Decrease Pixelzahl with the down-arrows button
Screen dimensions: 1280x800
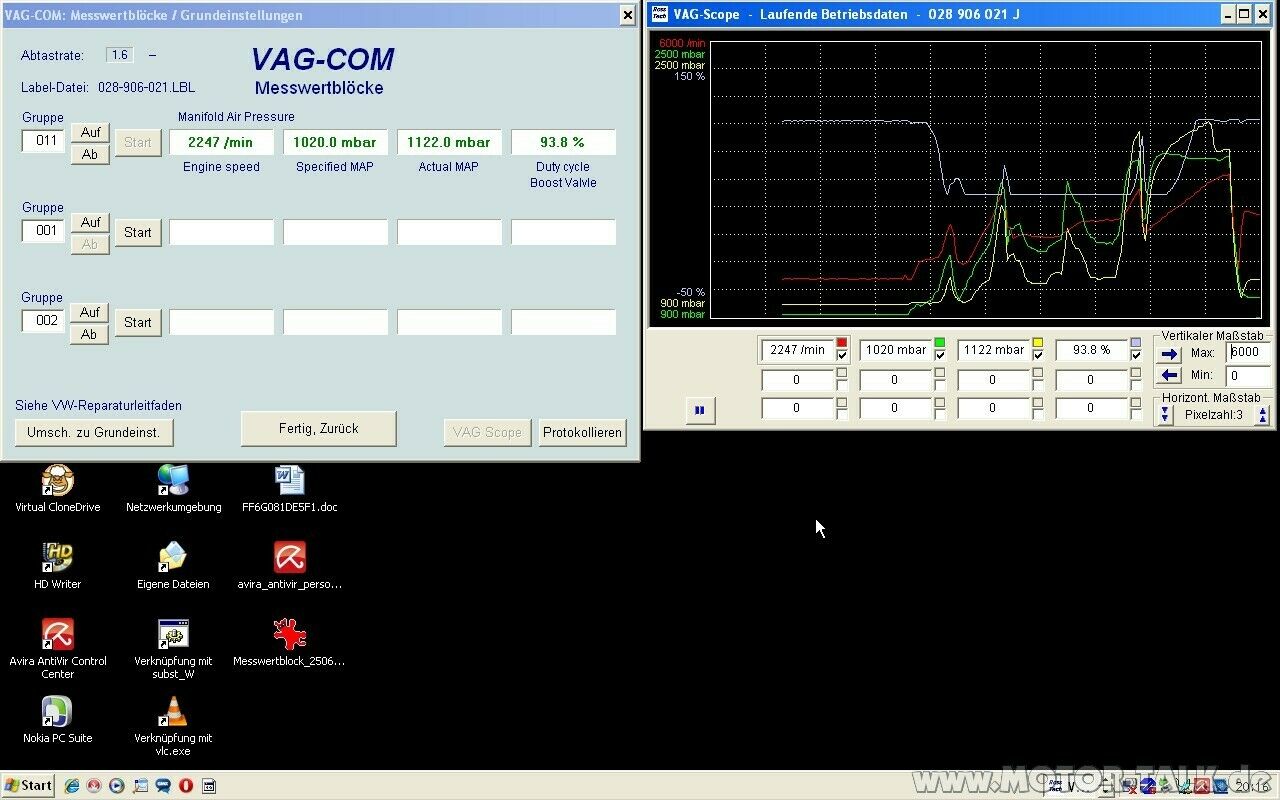1165,414
